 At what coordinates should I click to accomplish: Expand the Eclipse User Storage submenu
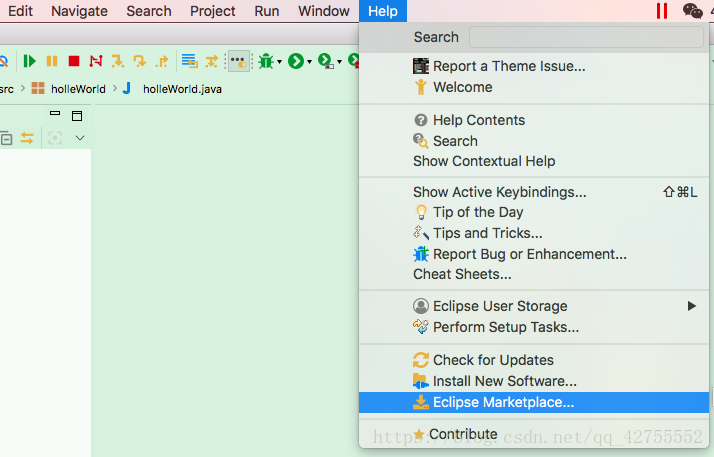pyautogui.click(x=534, y=306)
